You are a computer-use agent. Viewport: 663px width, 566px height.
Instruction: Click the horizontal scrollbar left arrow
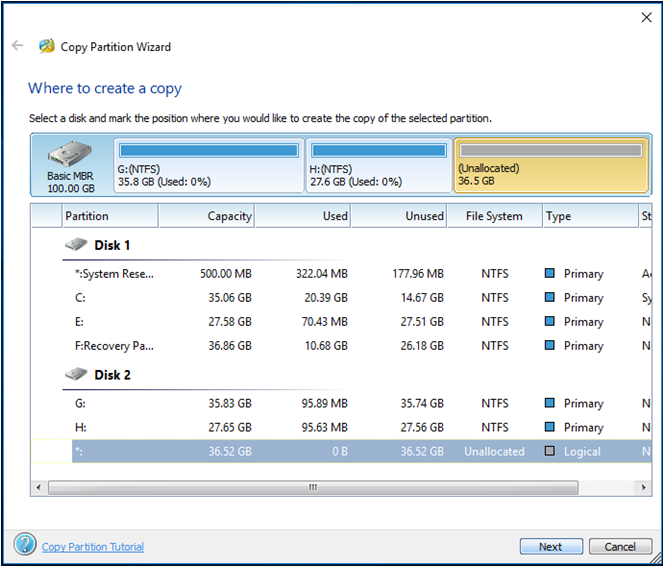(38, 487)
